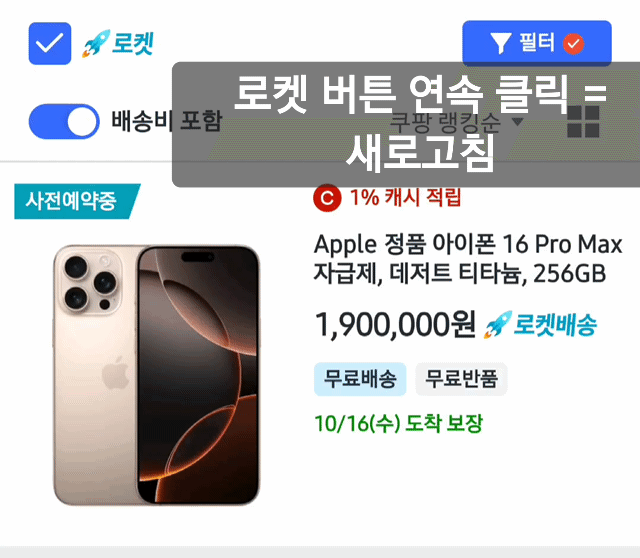This screenshot has width=640, height=558.
Task: Click the 10/16(수) 도착 보장 text
Action: click(399, 423)
